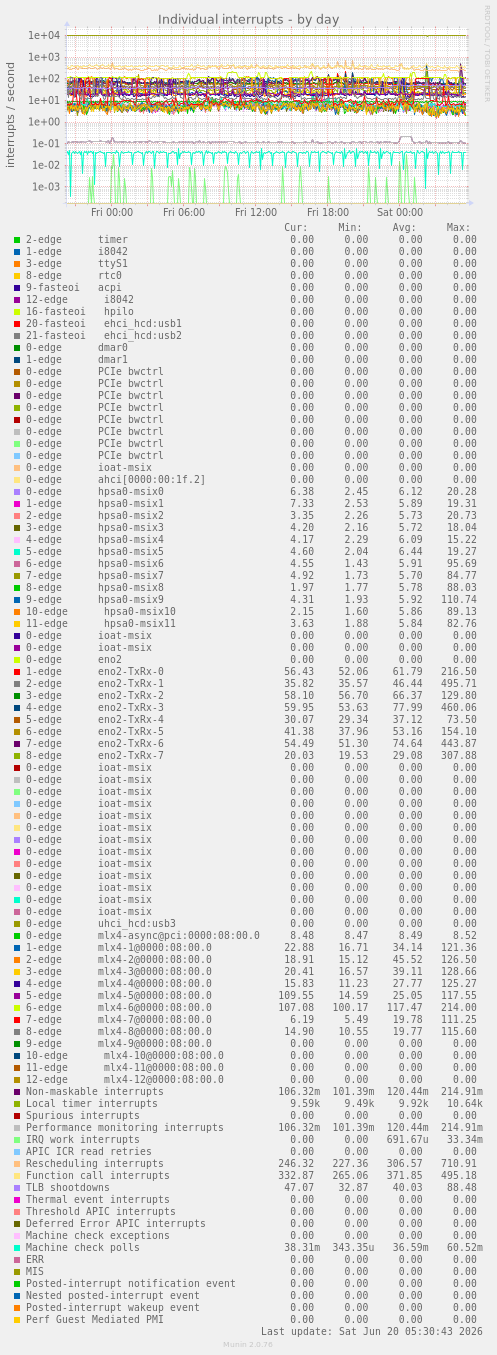This screenshot has height=1355, width=497.
Task: Click the Rescheduling interrupts color swatch
Action: pyautogui.click(x=17, y=1164)
